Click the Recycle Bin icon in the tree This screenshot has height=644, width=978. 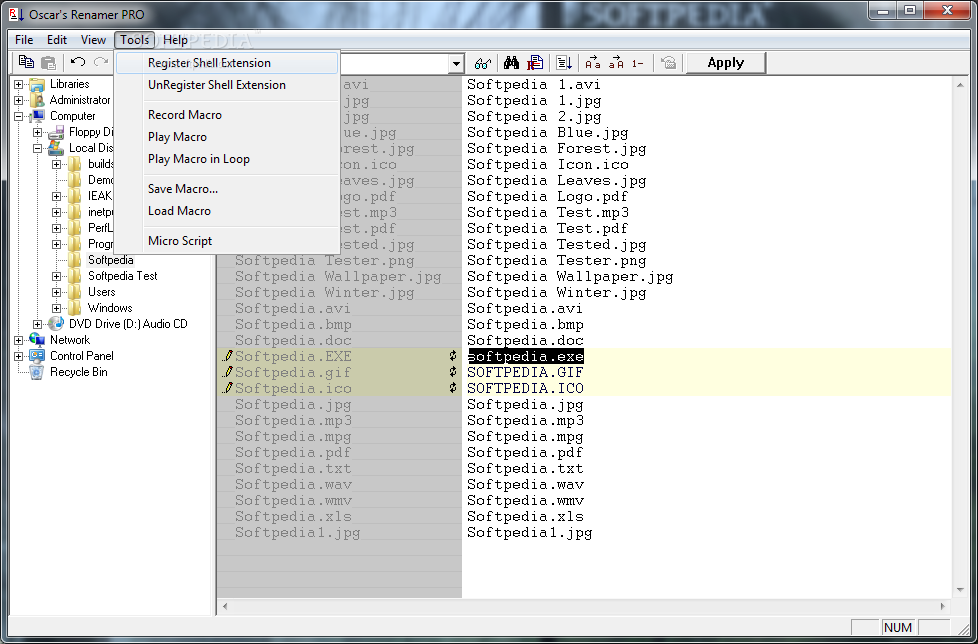37,372
